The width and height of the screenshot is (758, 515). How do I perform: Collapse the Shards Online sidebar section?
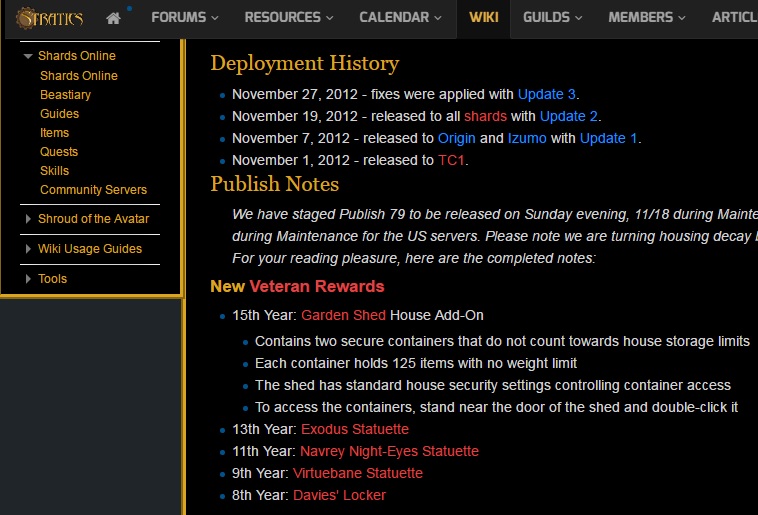tap(28, 56)
